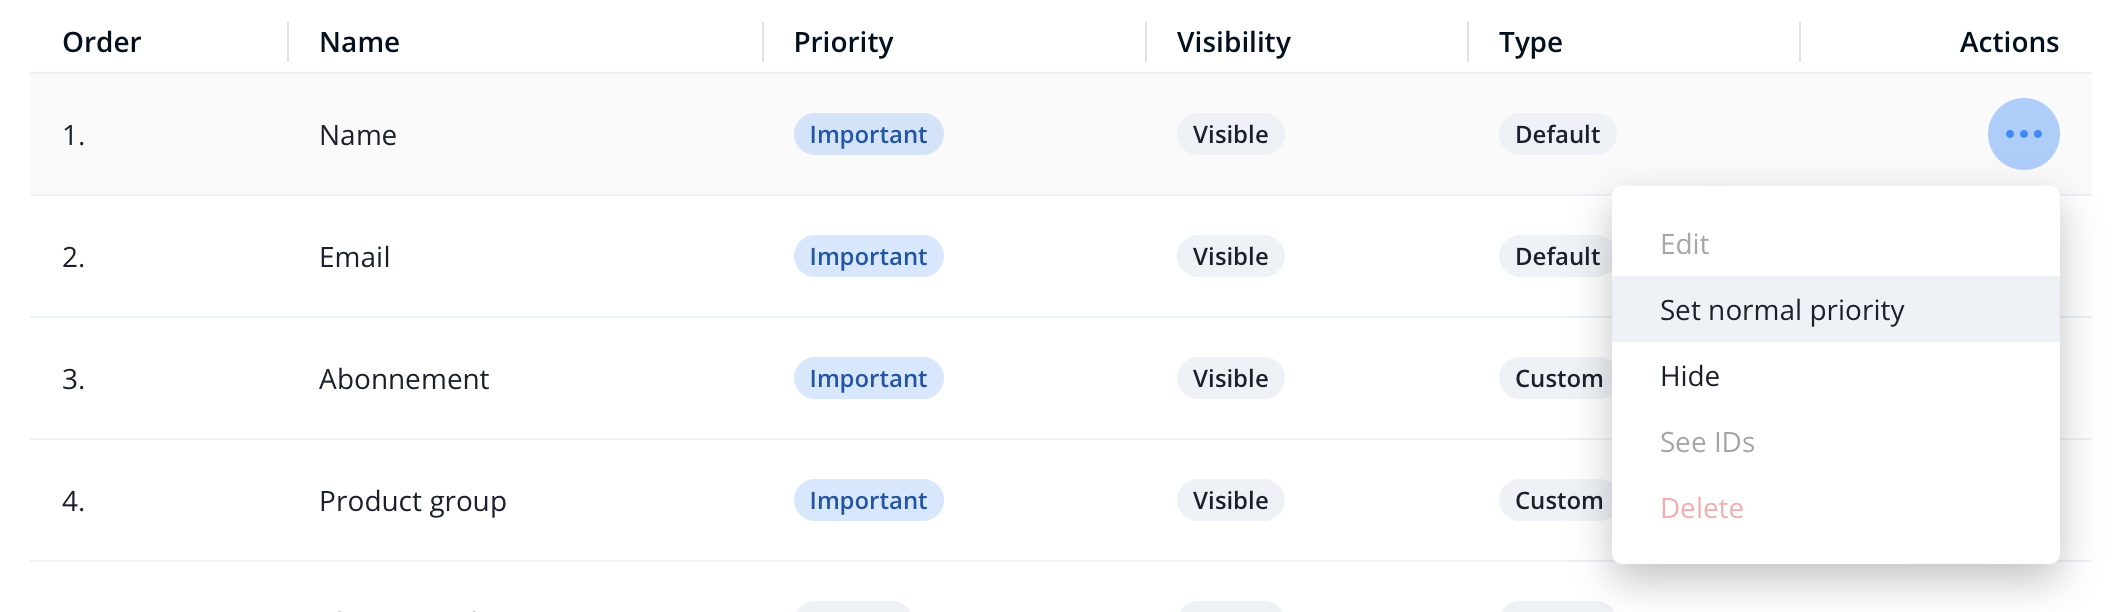This screenshot has width=2122, height=612.
Task: Click the Visible badge for Product group
Action: point(1229,500)
